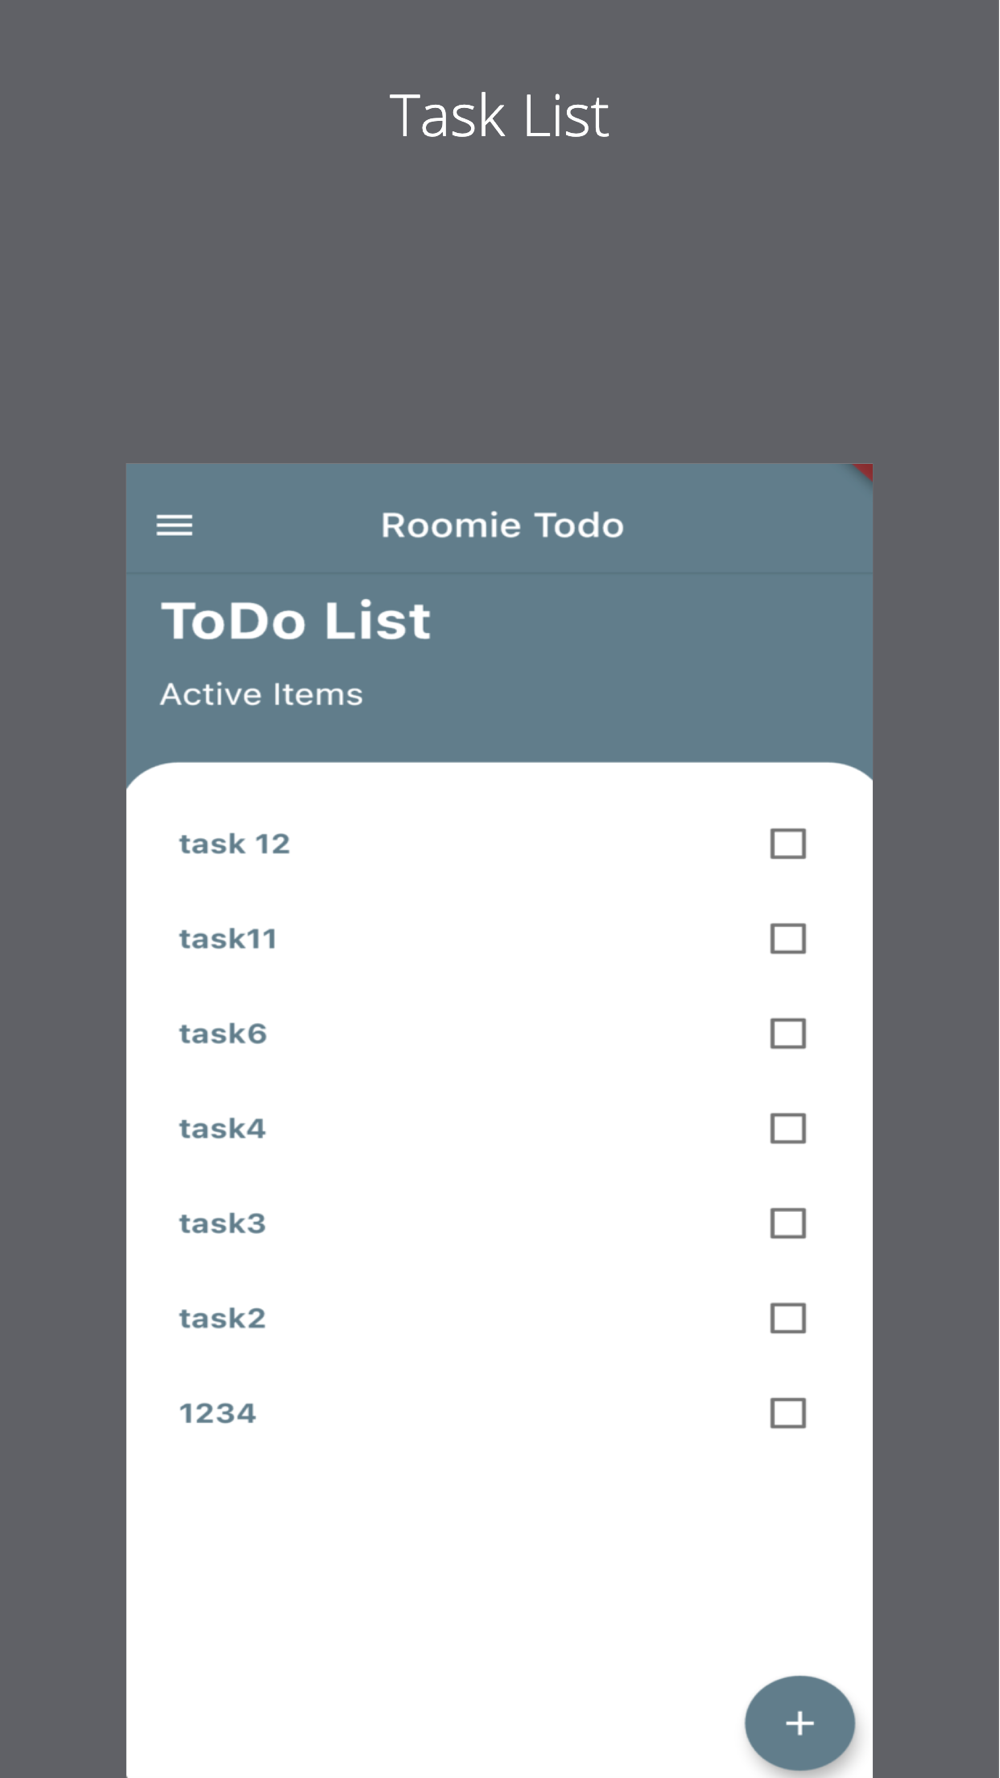Open the hamburger navigation menu

pos(174,525)
